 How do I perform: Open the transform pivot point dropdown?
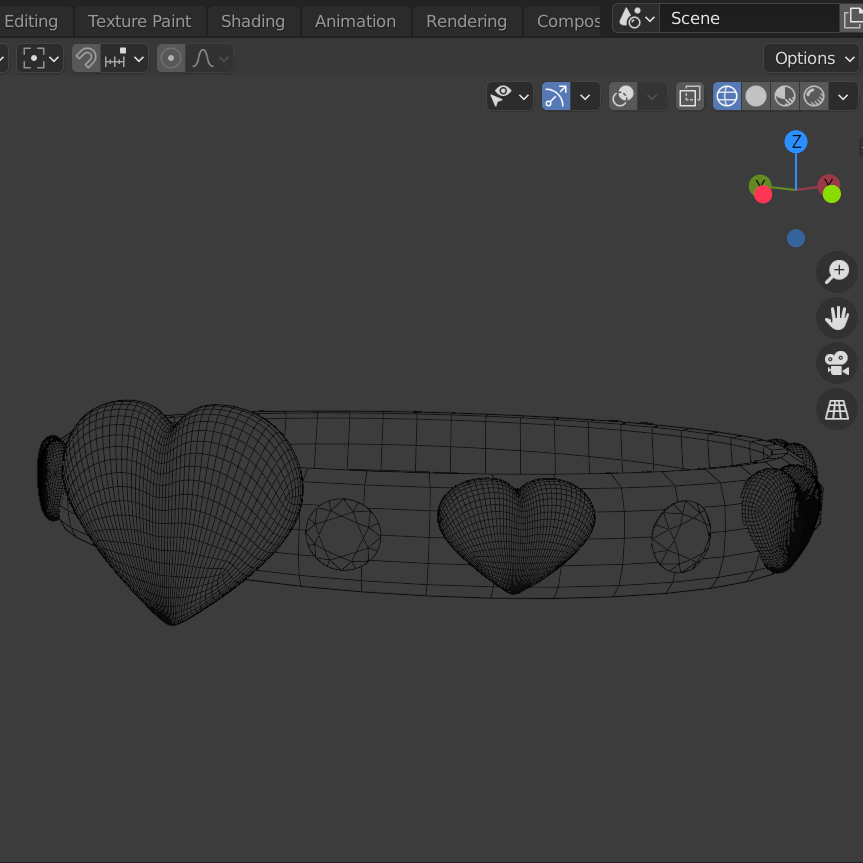click(x=40, y=58)
